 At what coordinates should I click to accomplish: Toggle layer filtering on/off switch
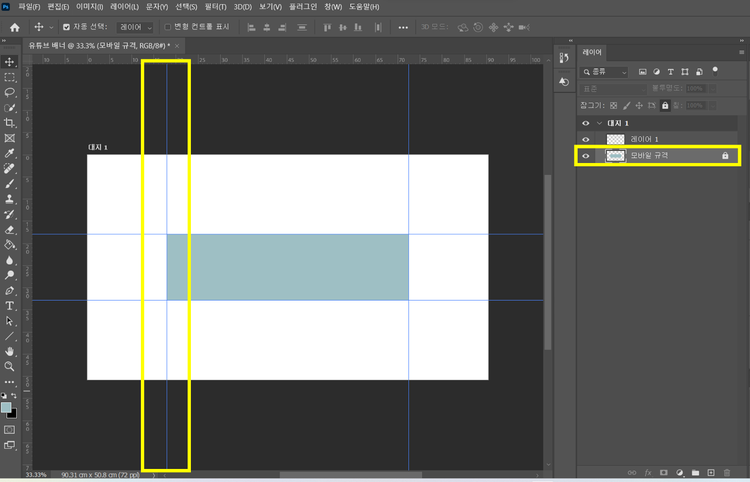click(715, 71)
